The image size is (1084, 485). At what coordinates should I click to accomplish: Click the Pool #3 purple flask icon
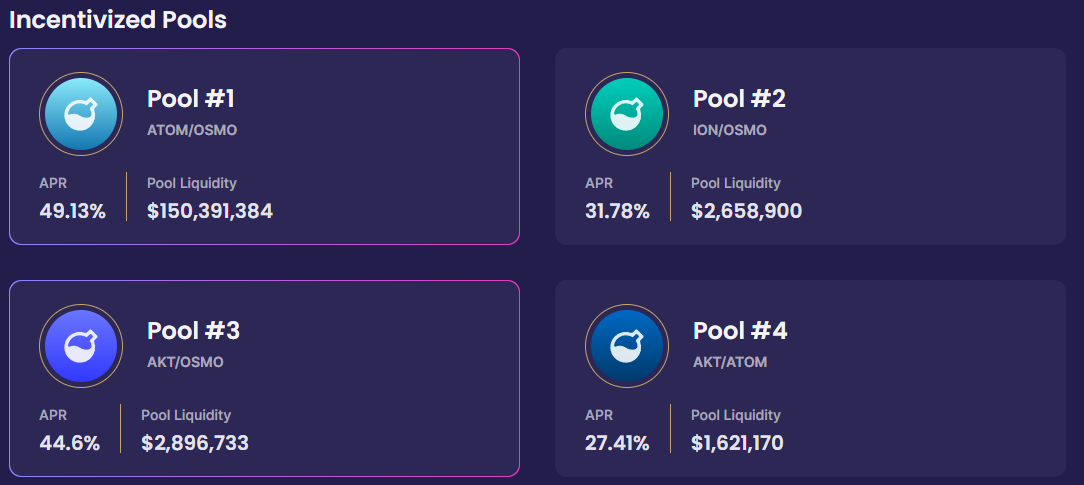pos(81,346)
